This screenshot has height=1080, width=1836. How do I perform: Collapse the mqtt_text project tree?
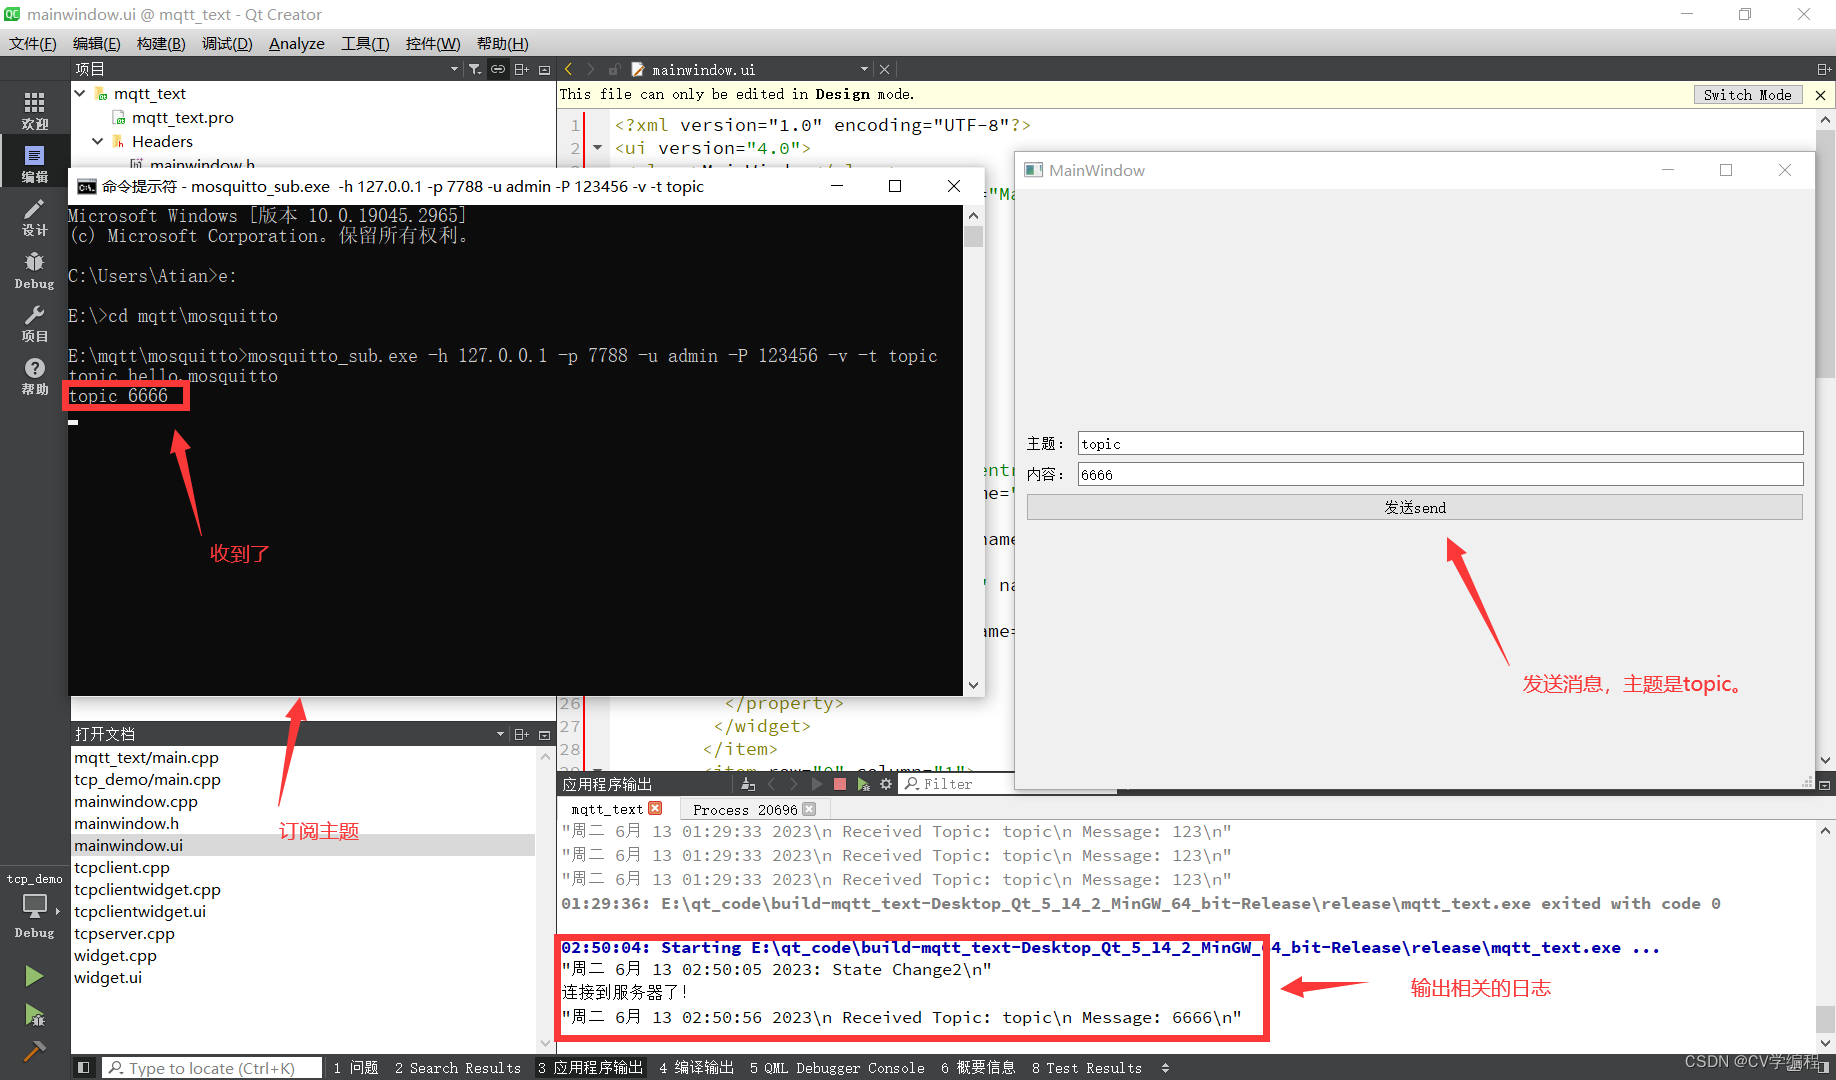click(x=79, y=93)
